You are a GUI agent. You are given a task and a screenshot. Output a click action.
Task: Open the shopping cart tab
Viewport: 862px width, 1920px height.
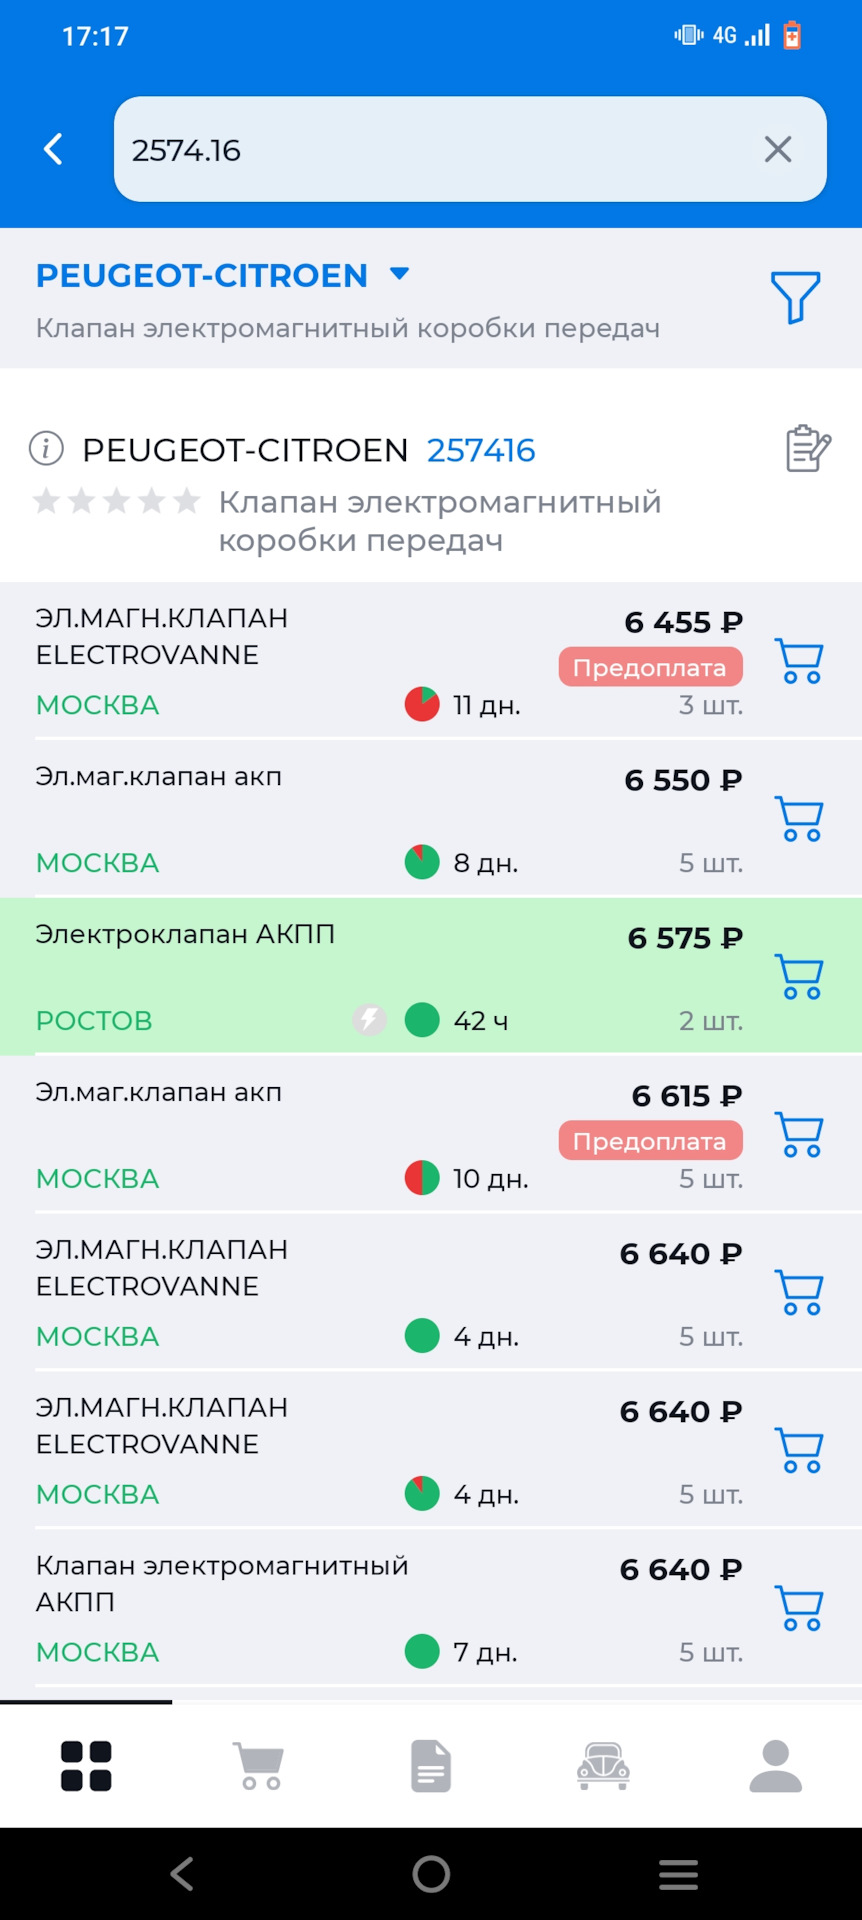tap(259, 1766)
